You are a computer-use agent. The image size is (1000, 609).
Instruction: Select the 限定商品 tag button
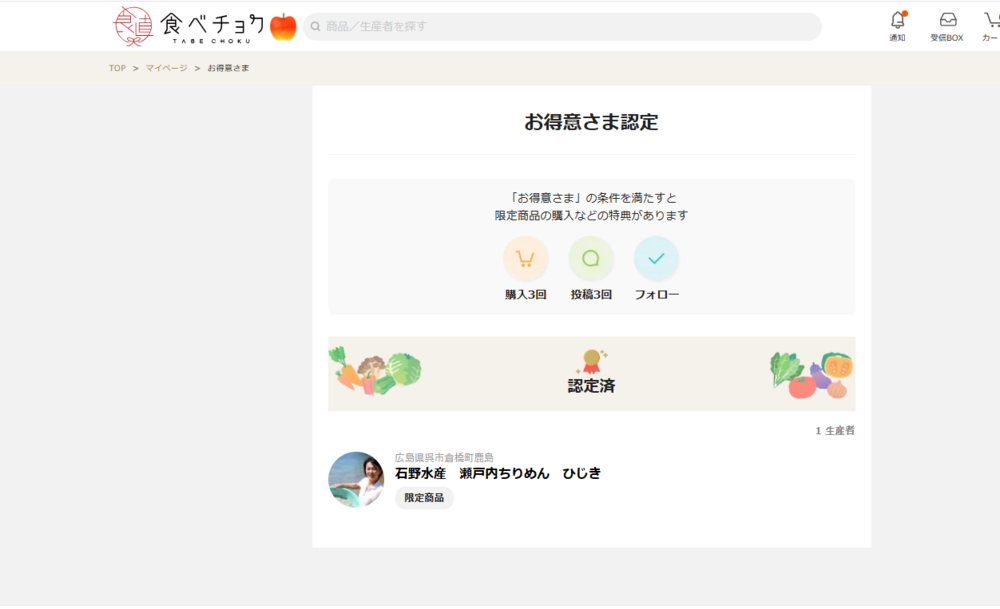(424, 498)
